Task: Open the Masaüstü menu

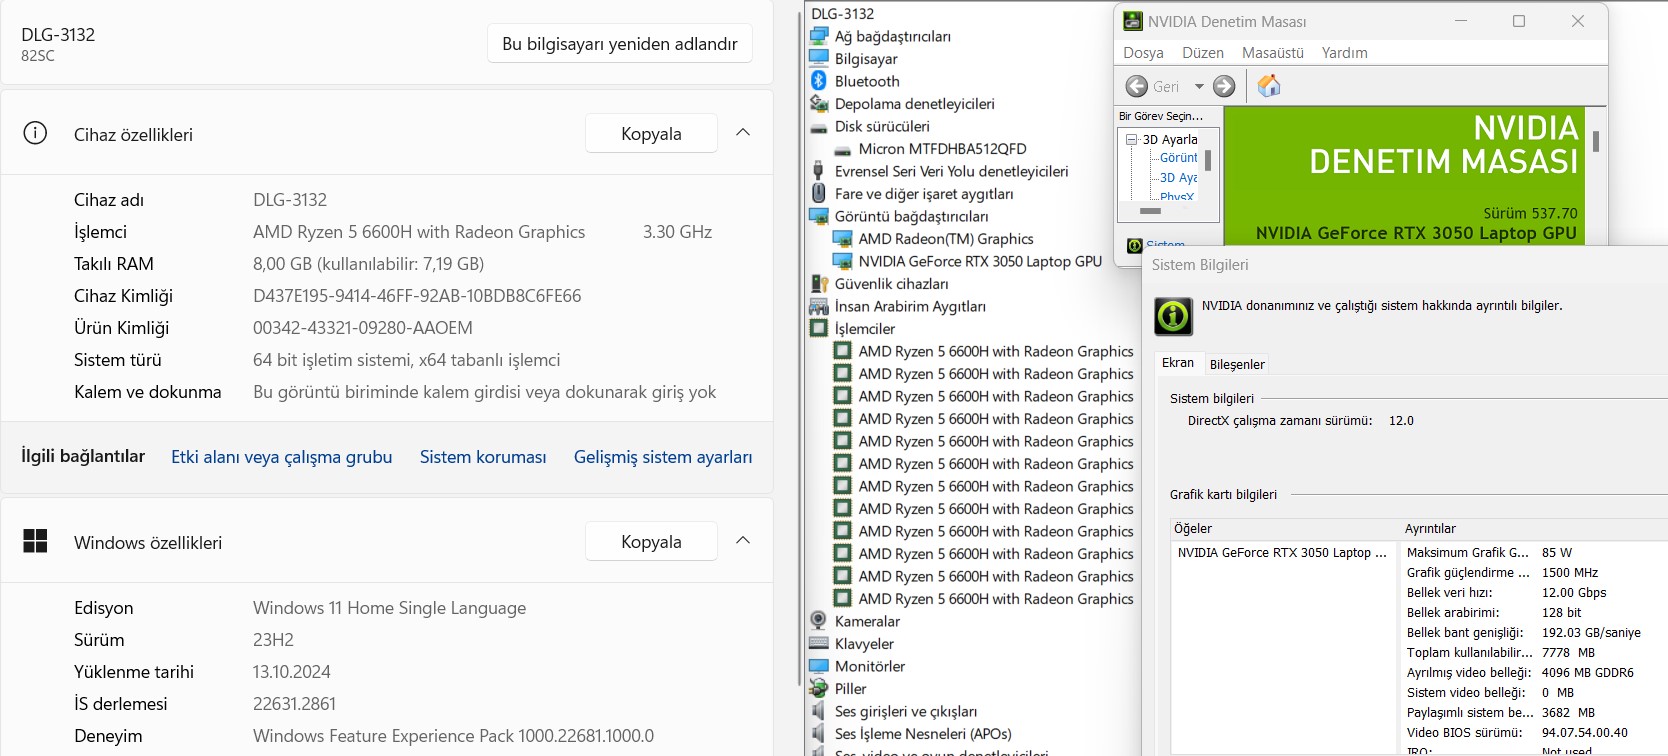Action: (1273, 53)
